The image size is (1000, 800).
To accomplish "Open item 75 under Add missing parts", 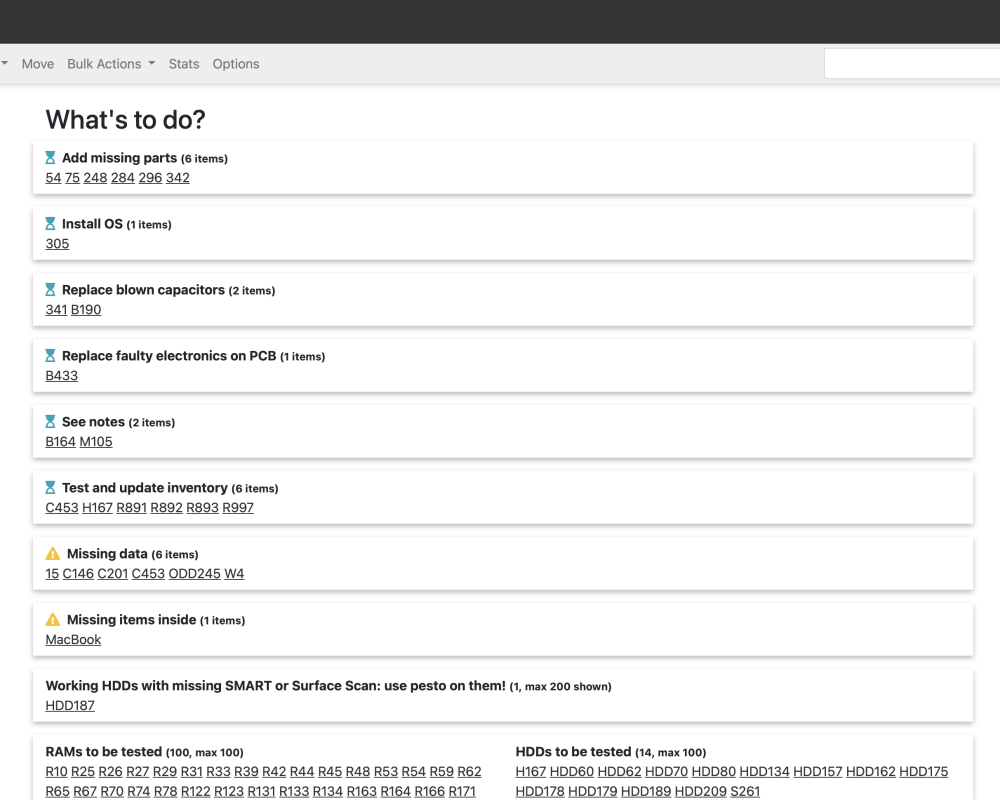I will coord(72,178).
